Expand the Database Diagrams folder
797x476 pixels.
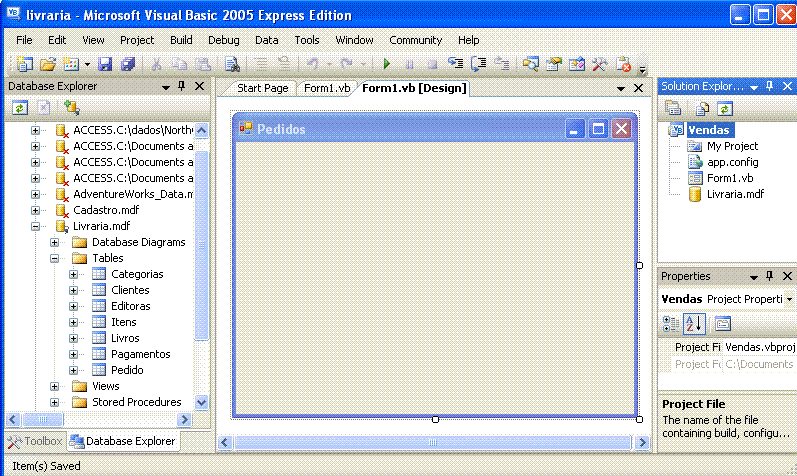(x=54, y=243)
